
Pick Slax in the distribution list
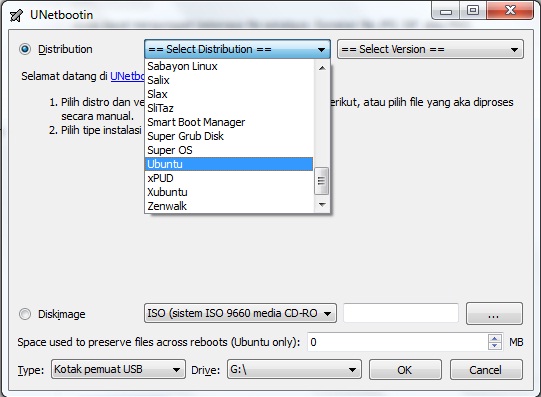pos(229,94)
